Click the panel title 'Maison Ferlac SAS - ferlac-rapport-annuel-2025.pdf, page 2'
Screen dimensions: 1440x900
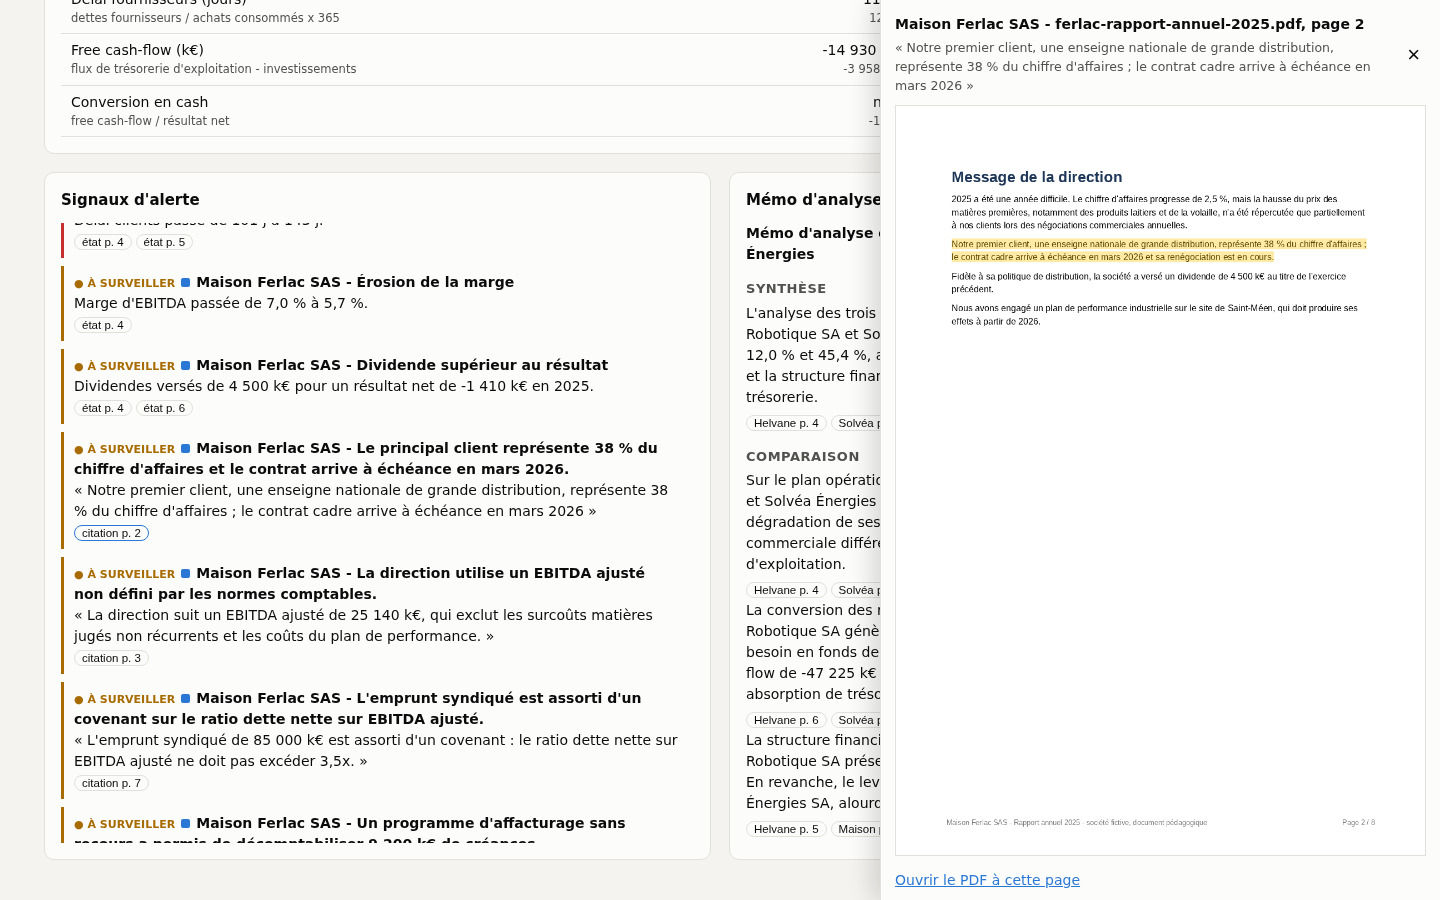coord(1129,24)
